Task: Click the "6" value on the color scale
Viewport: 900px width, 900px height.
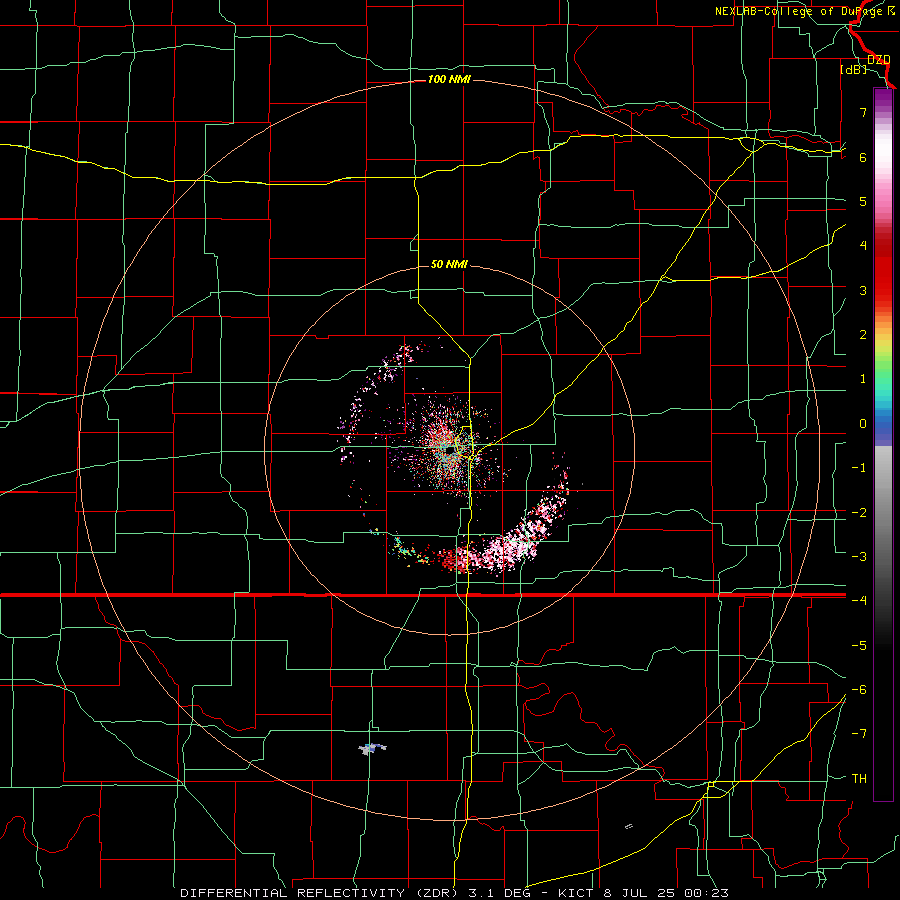Action: pyautogui.click(x=863, y=157)
